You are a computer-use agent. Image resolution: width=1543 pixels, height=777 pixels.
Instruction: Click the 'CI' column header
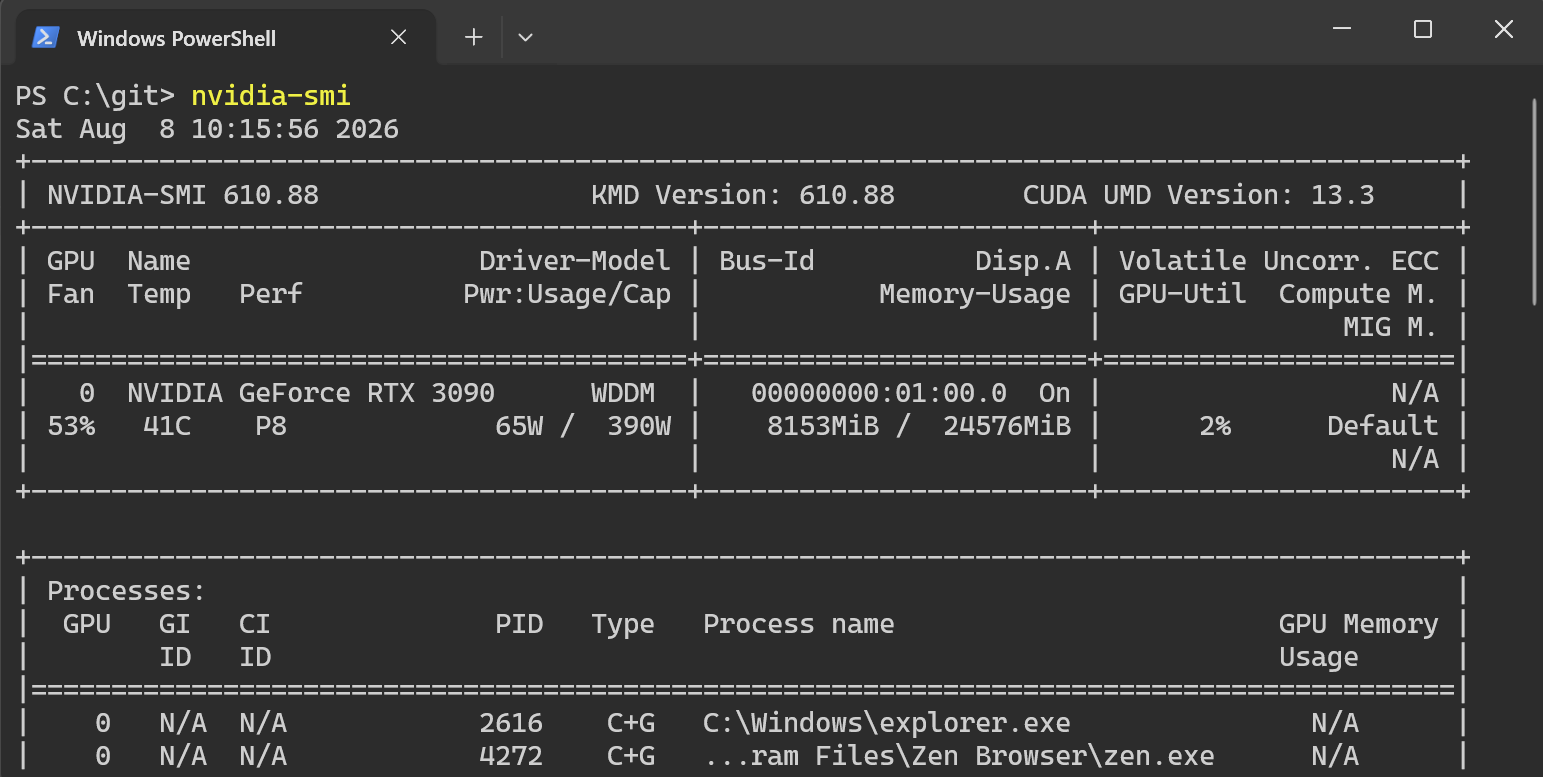pyautogui.click(x=255, y=624)
